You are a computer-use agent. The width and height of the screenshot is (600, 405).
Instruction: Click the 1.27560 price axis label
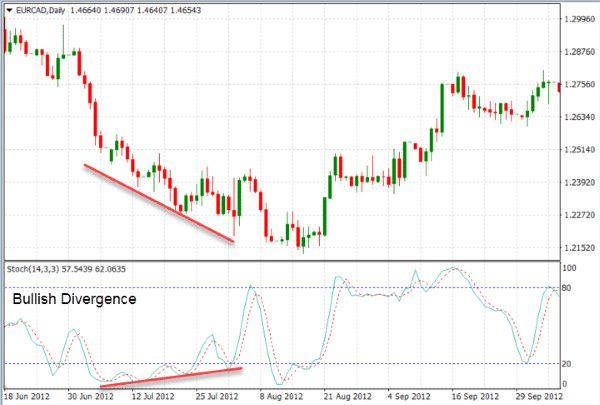[580, 85]
